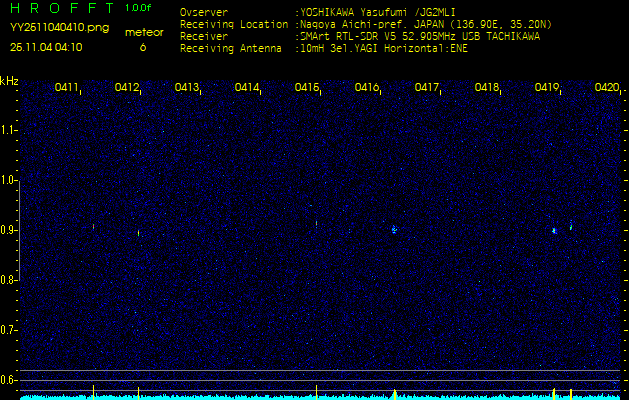629x400 pixels.
Task: Select the 0.7 frequency axis label
Action: [9, 329]
